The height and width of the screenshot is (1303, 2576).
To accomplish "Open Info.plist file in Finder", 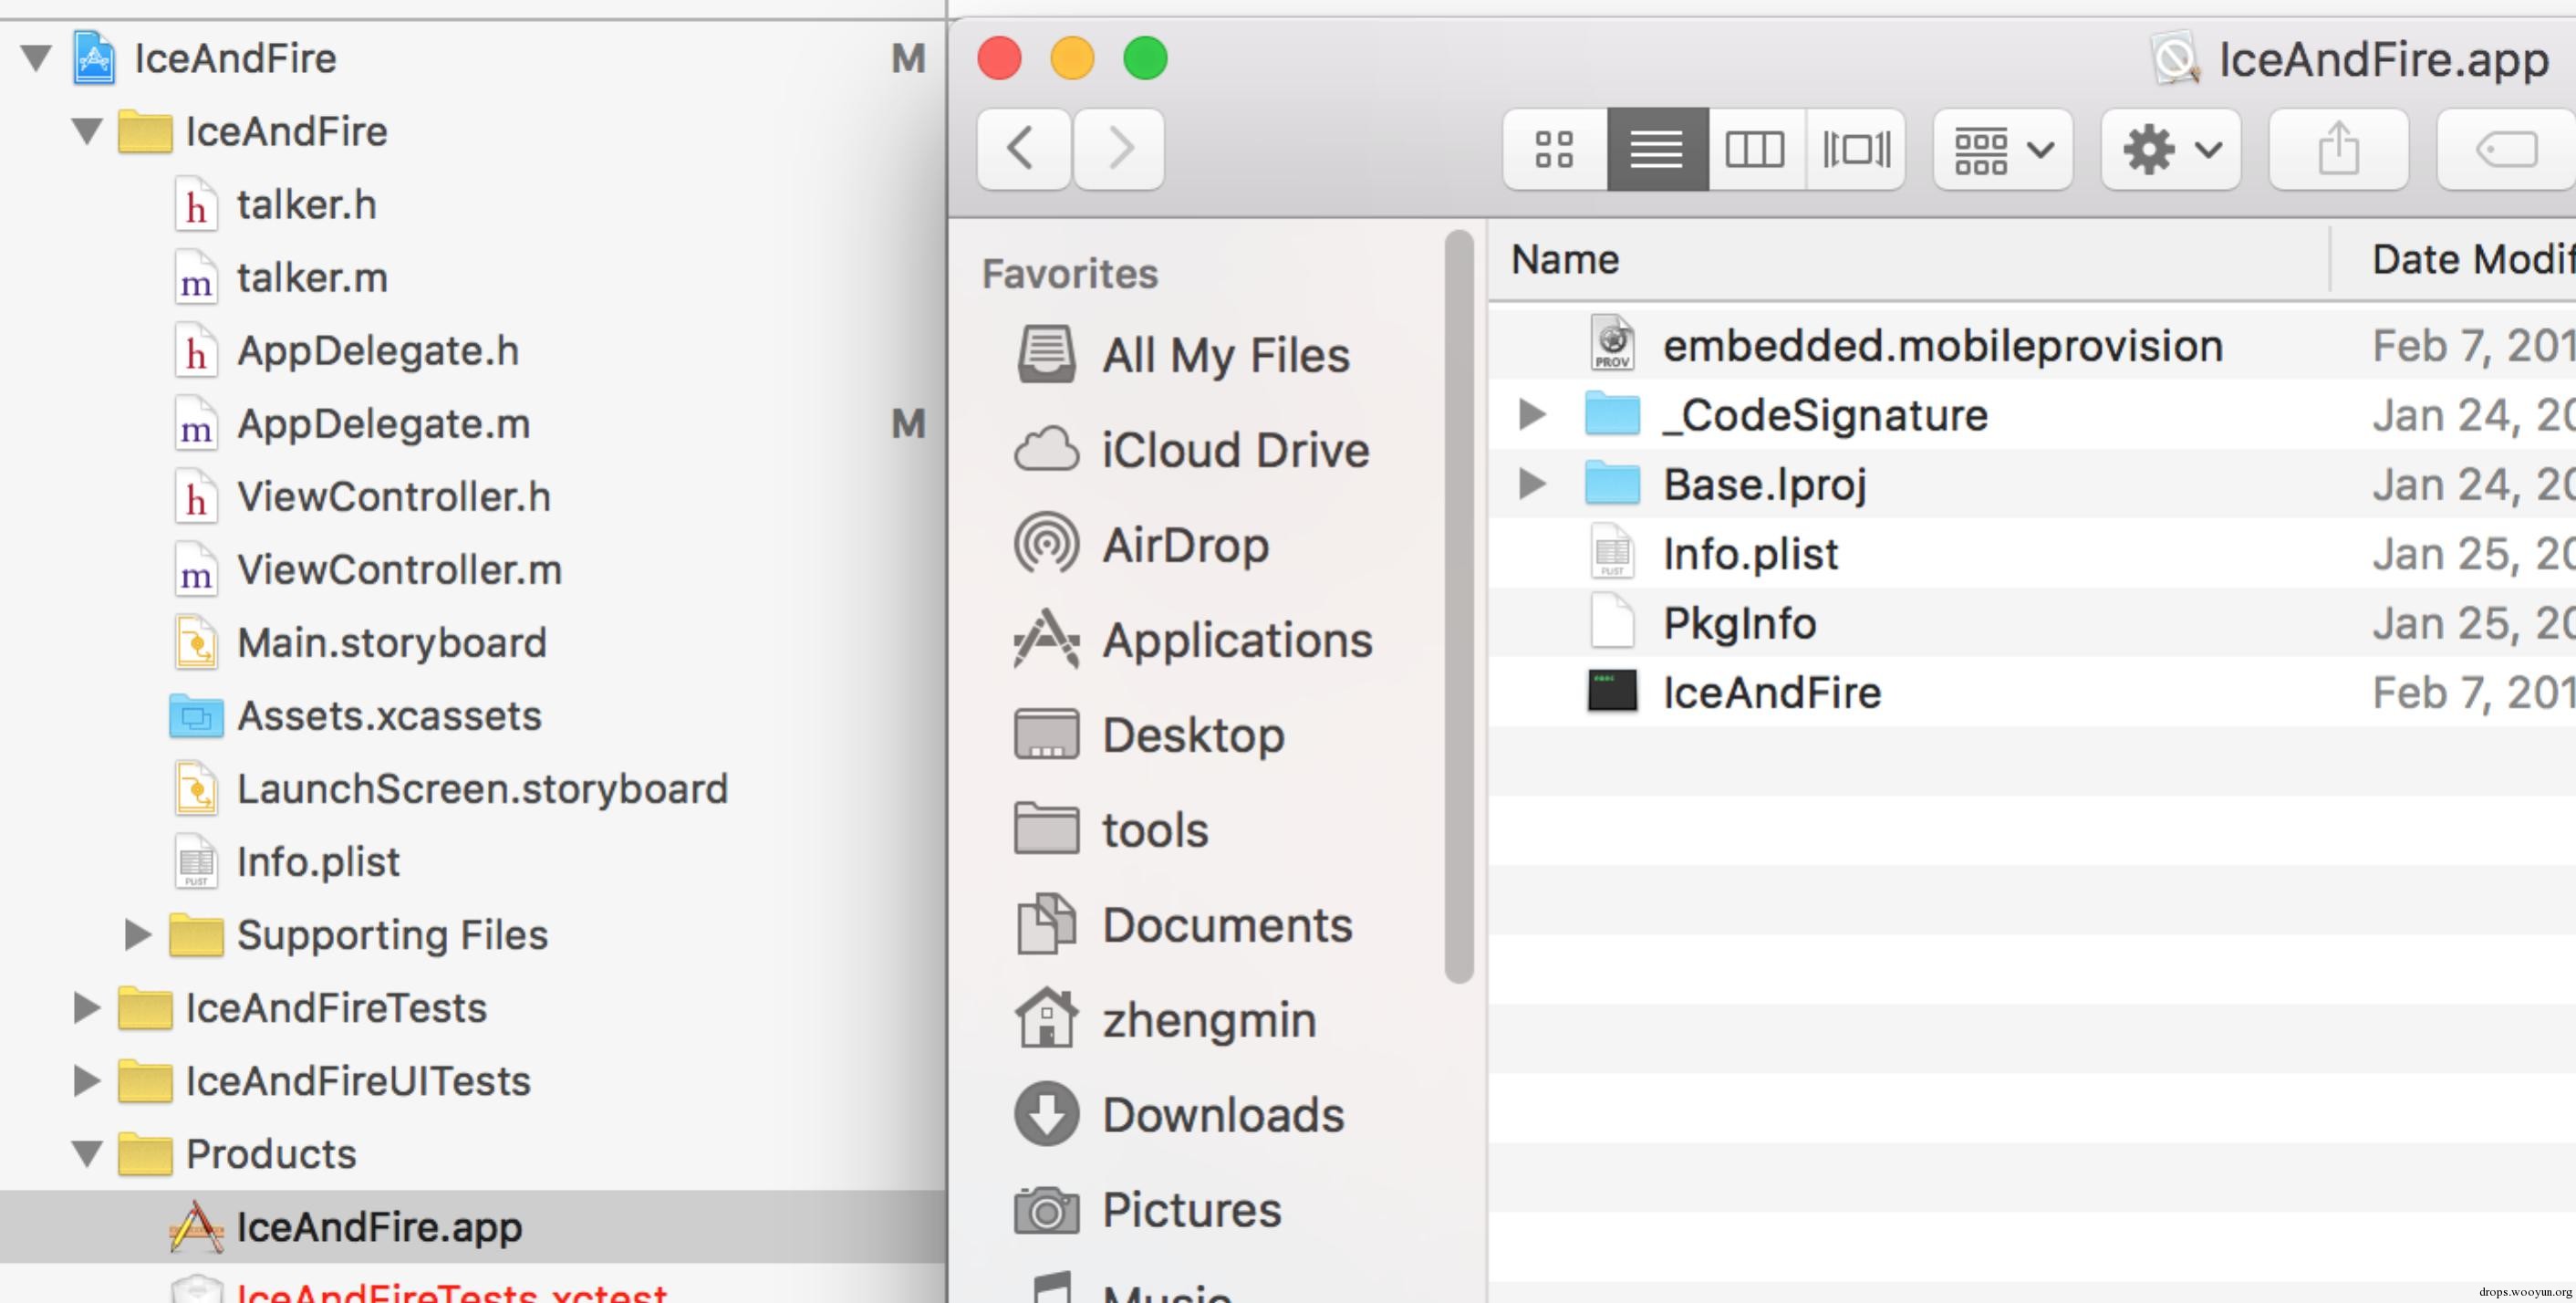I will coord(1749,554).
